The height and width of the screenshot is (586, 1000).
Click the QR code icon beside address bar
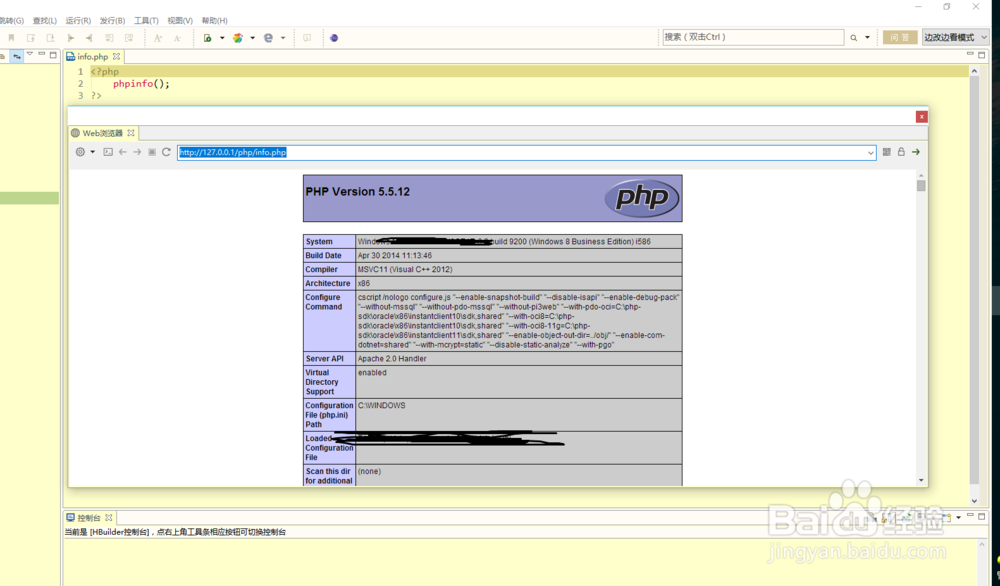coord(886,152)
